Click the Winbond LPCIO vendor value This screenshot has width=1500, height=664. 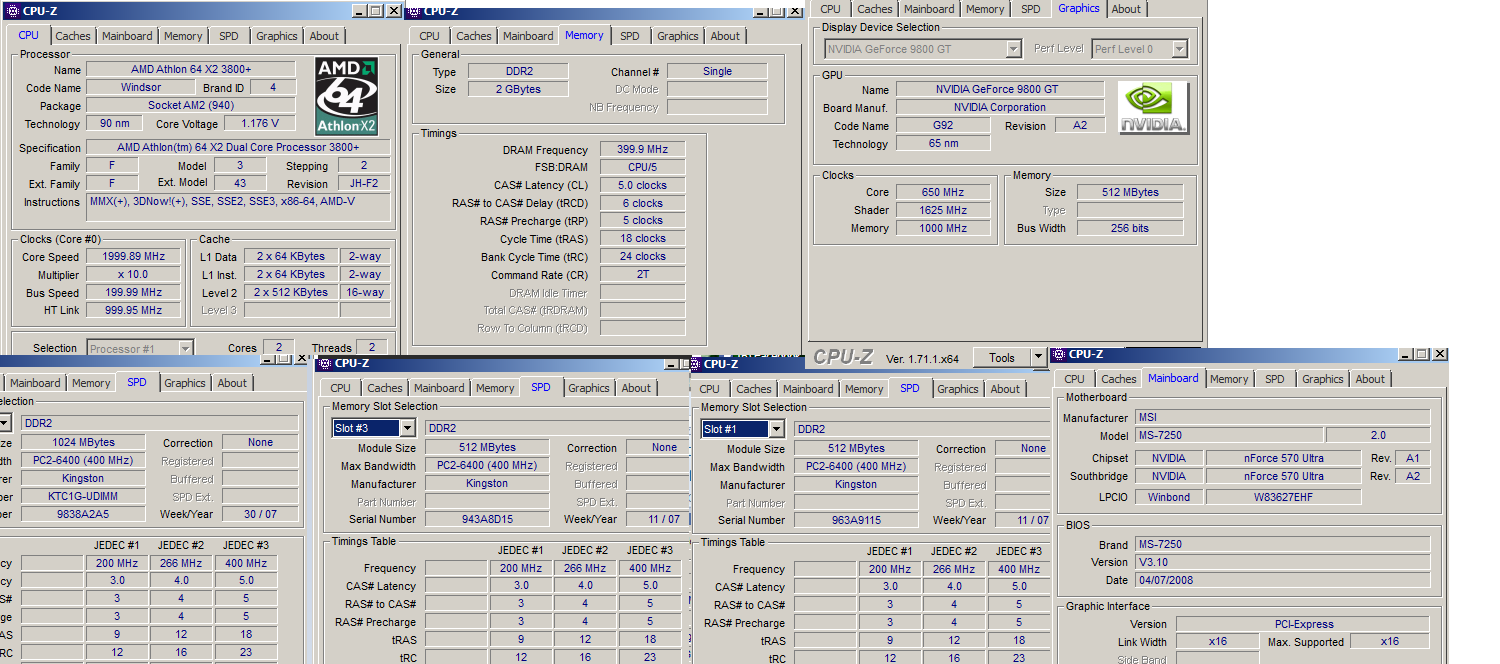pyautogui.click(x=1168, y=497)
